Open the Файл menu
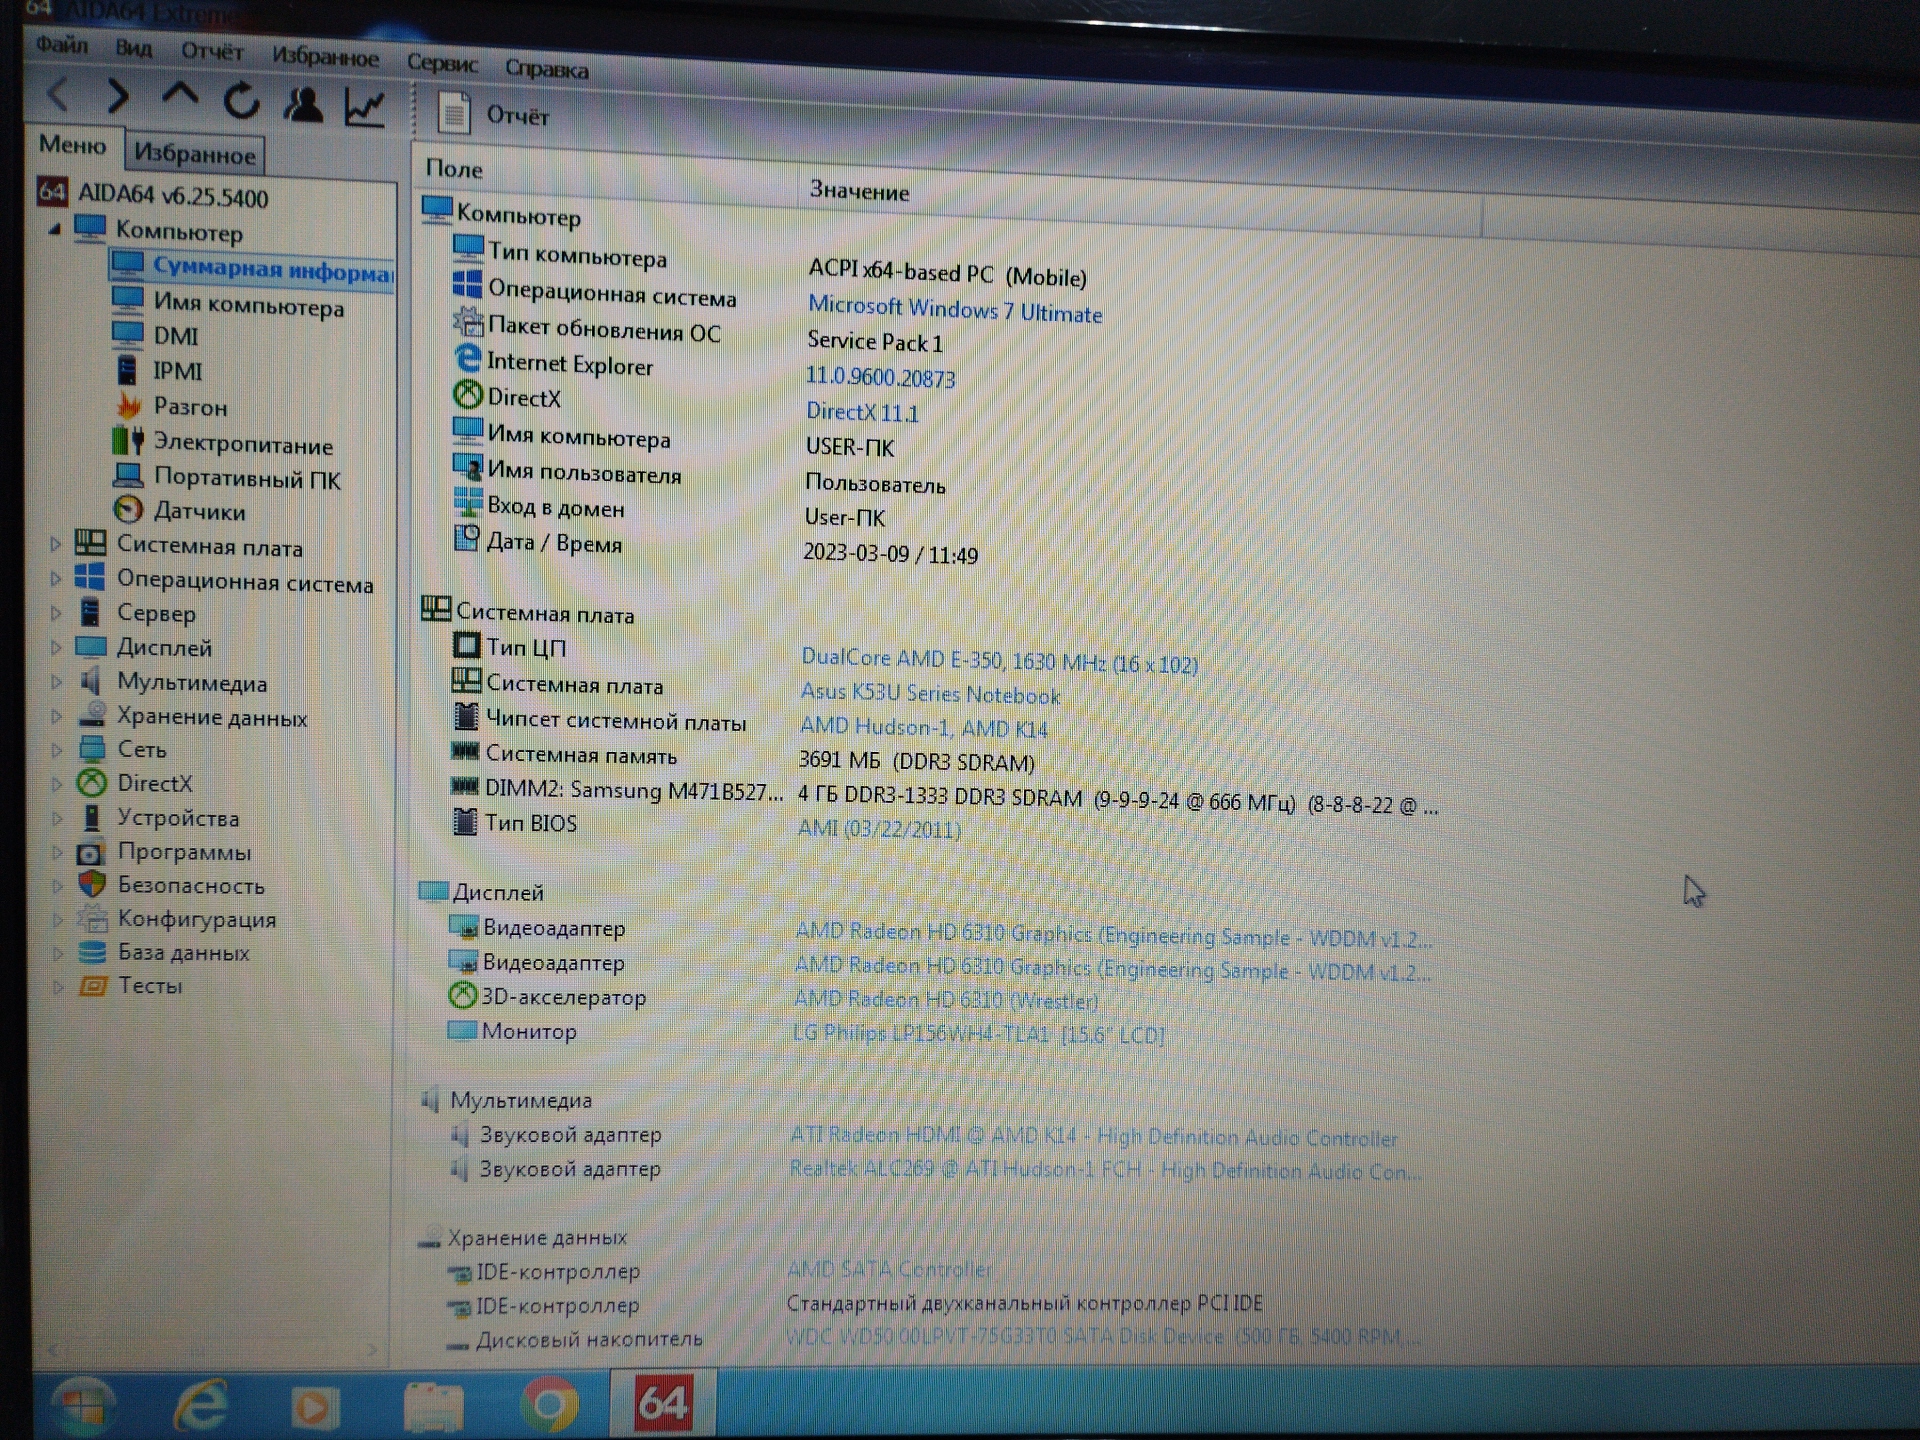1920x1440 pixels. coord(62,45)
